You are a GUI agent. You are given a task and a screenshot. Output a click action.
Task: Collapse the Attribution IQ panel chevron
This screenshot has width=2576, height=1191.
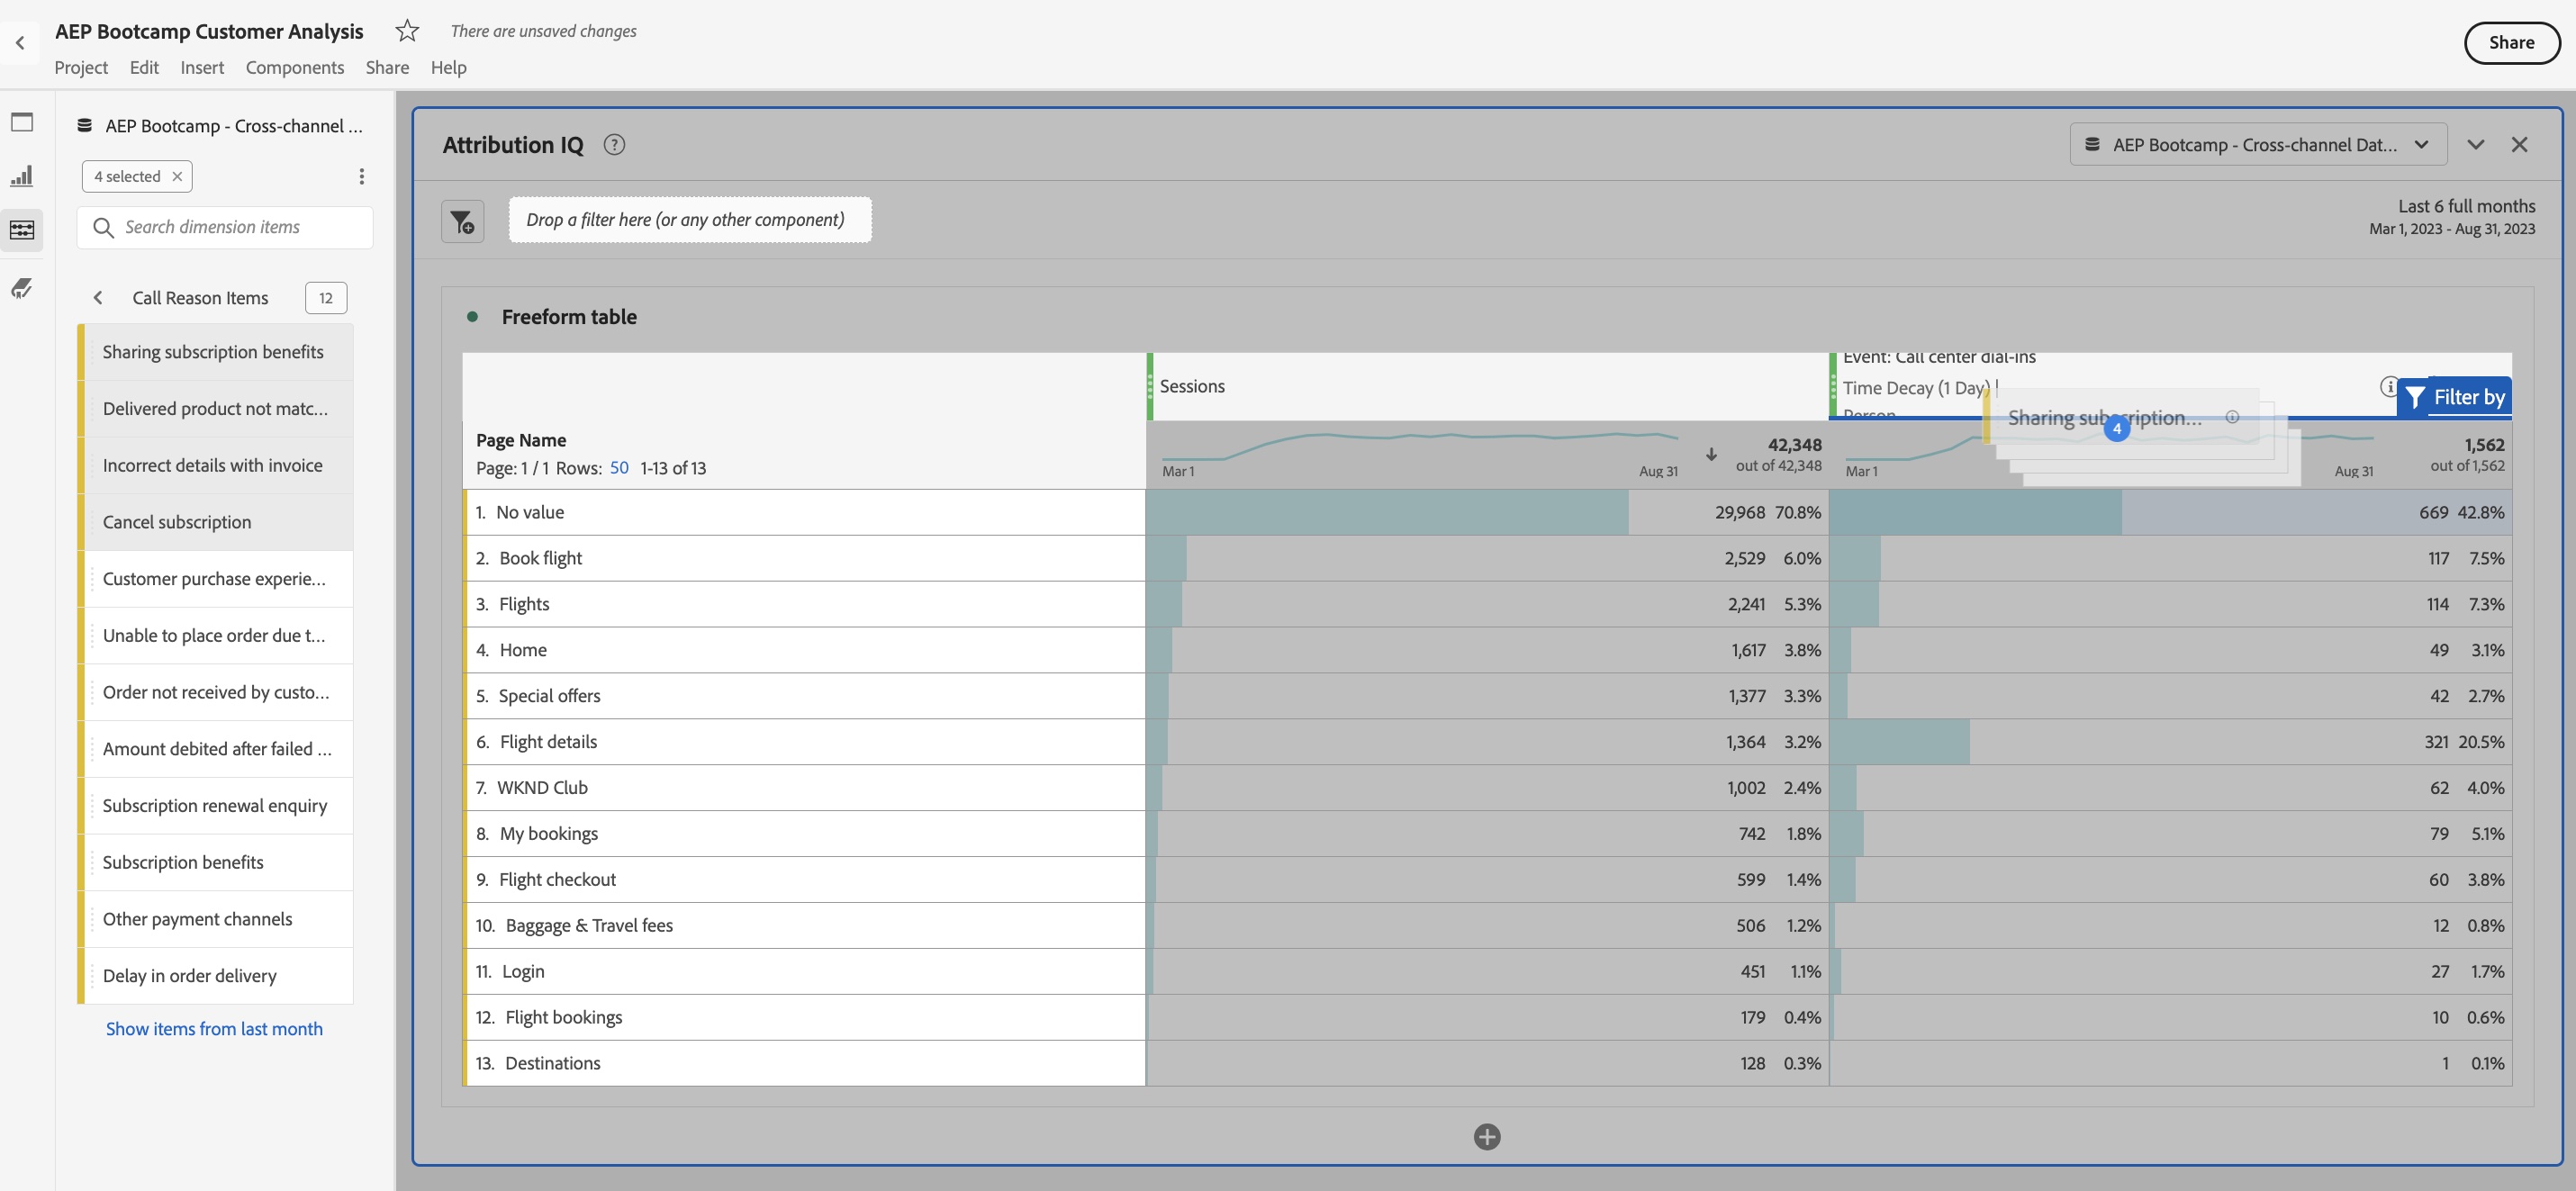2475,145
